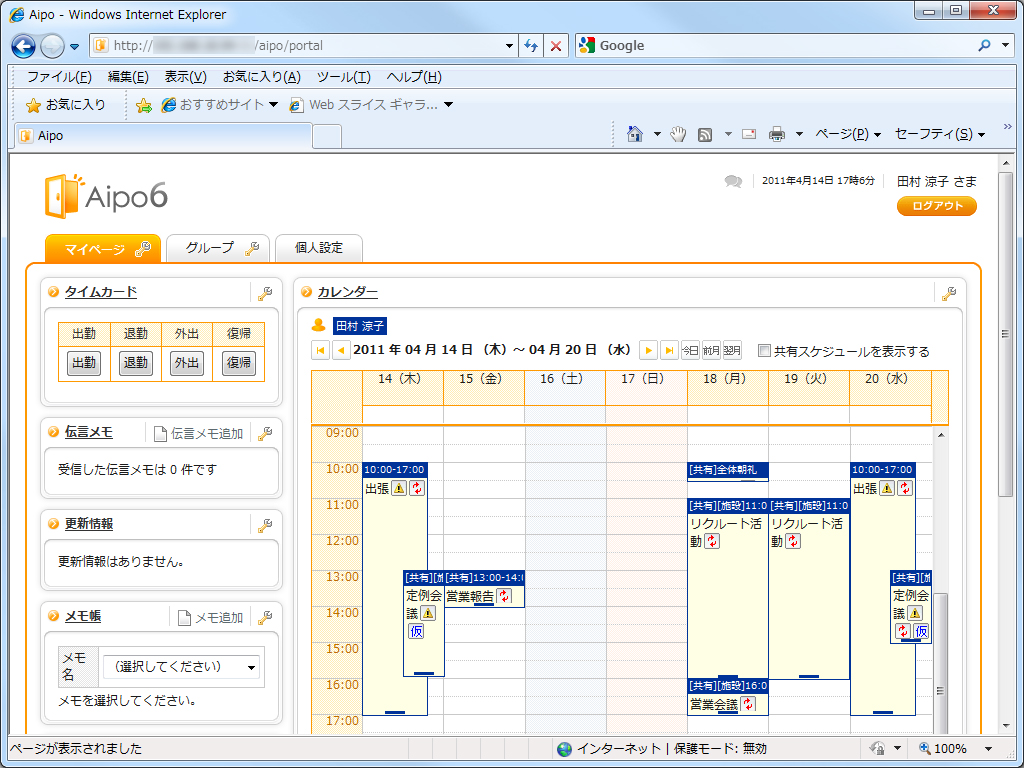Image resolution: width=1024 pixels, height=768 pixels.
Task: Click the IE Home icon
Action: click(634, 134)
